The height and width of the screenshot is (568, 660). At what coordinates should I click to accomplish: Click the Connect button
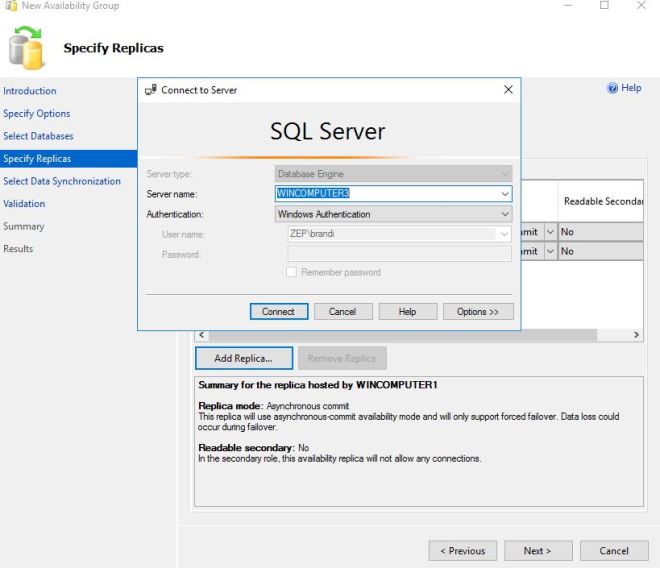coord(278,312)
